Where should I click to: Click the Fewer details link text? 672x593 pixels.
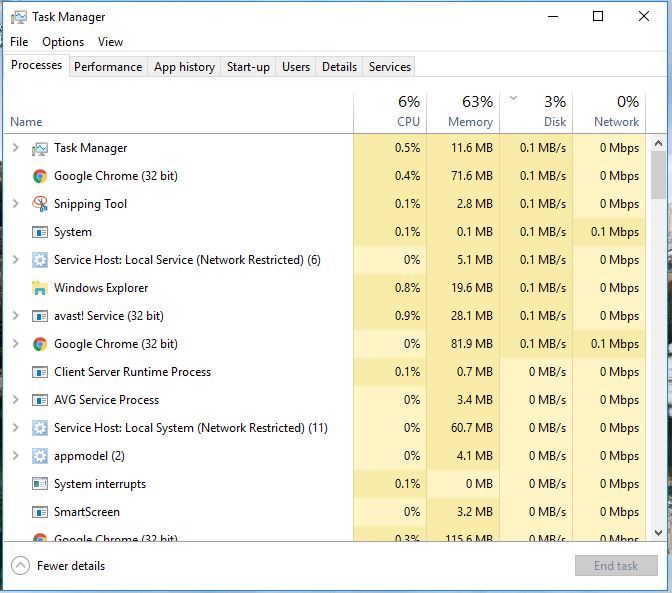[71, 566]
